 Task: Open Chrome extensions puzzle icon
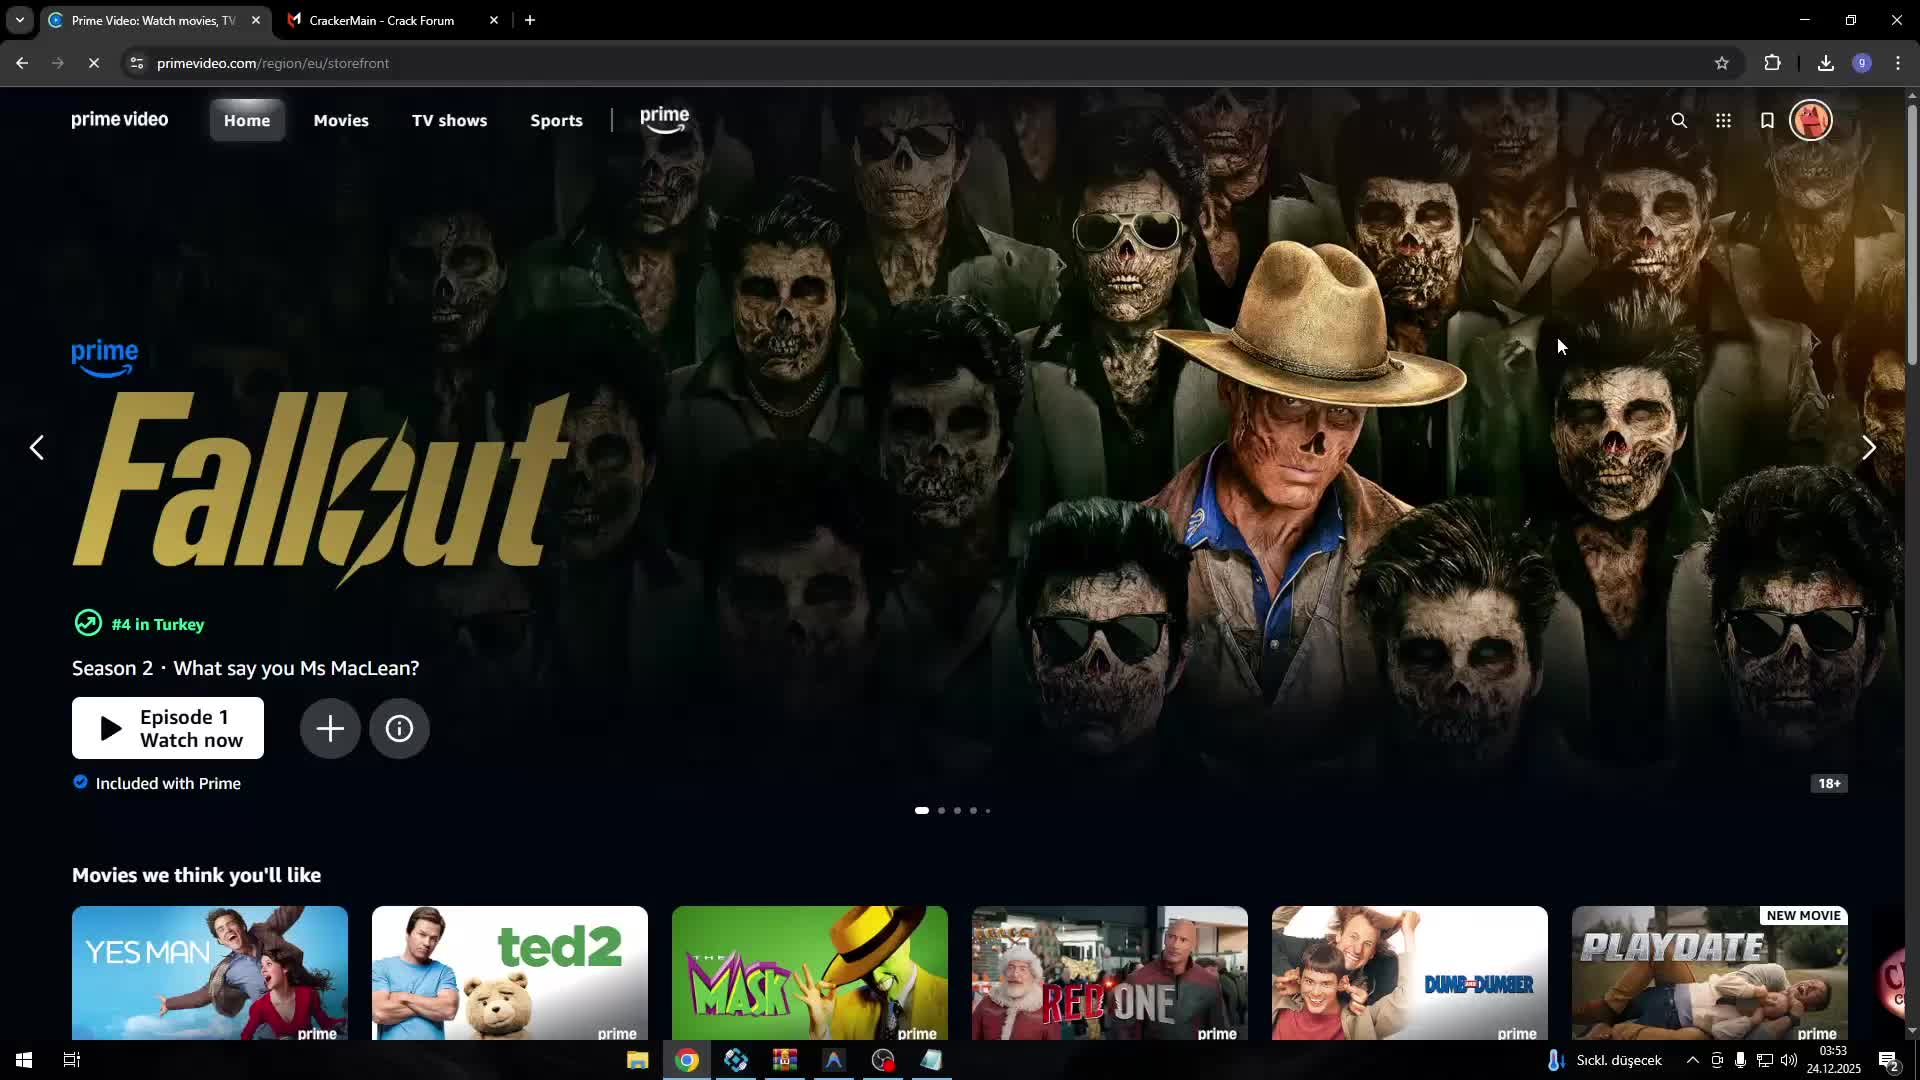pos(1772,63)
